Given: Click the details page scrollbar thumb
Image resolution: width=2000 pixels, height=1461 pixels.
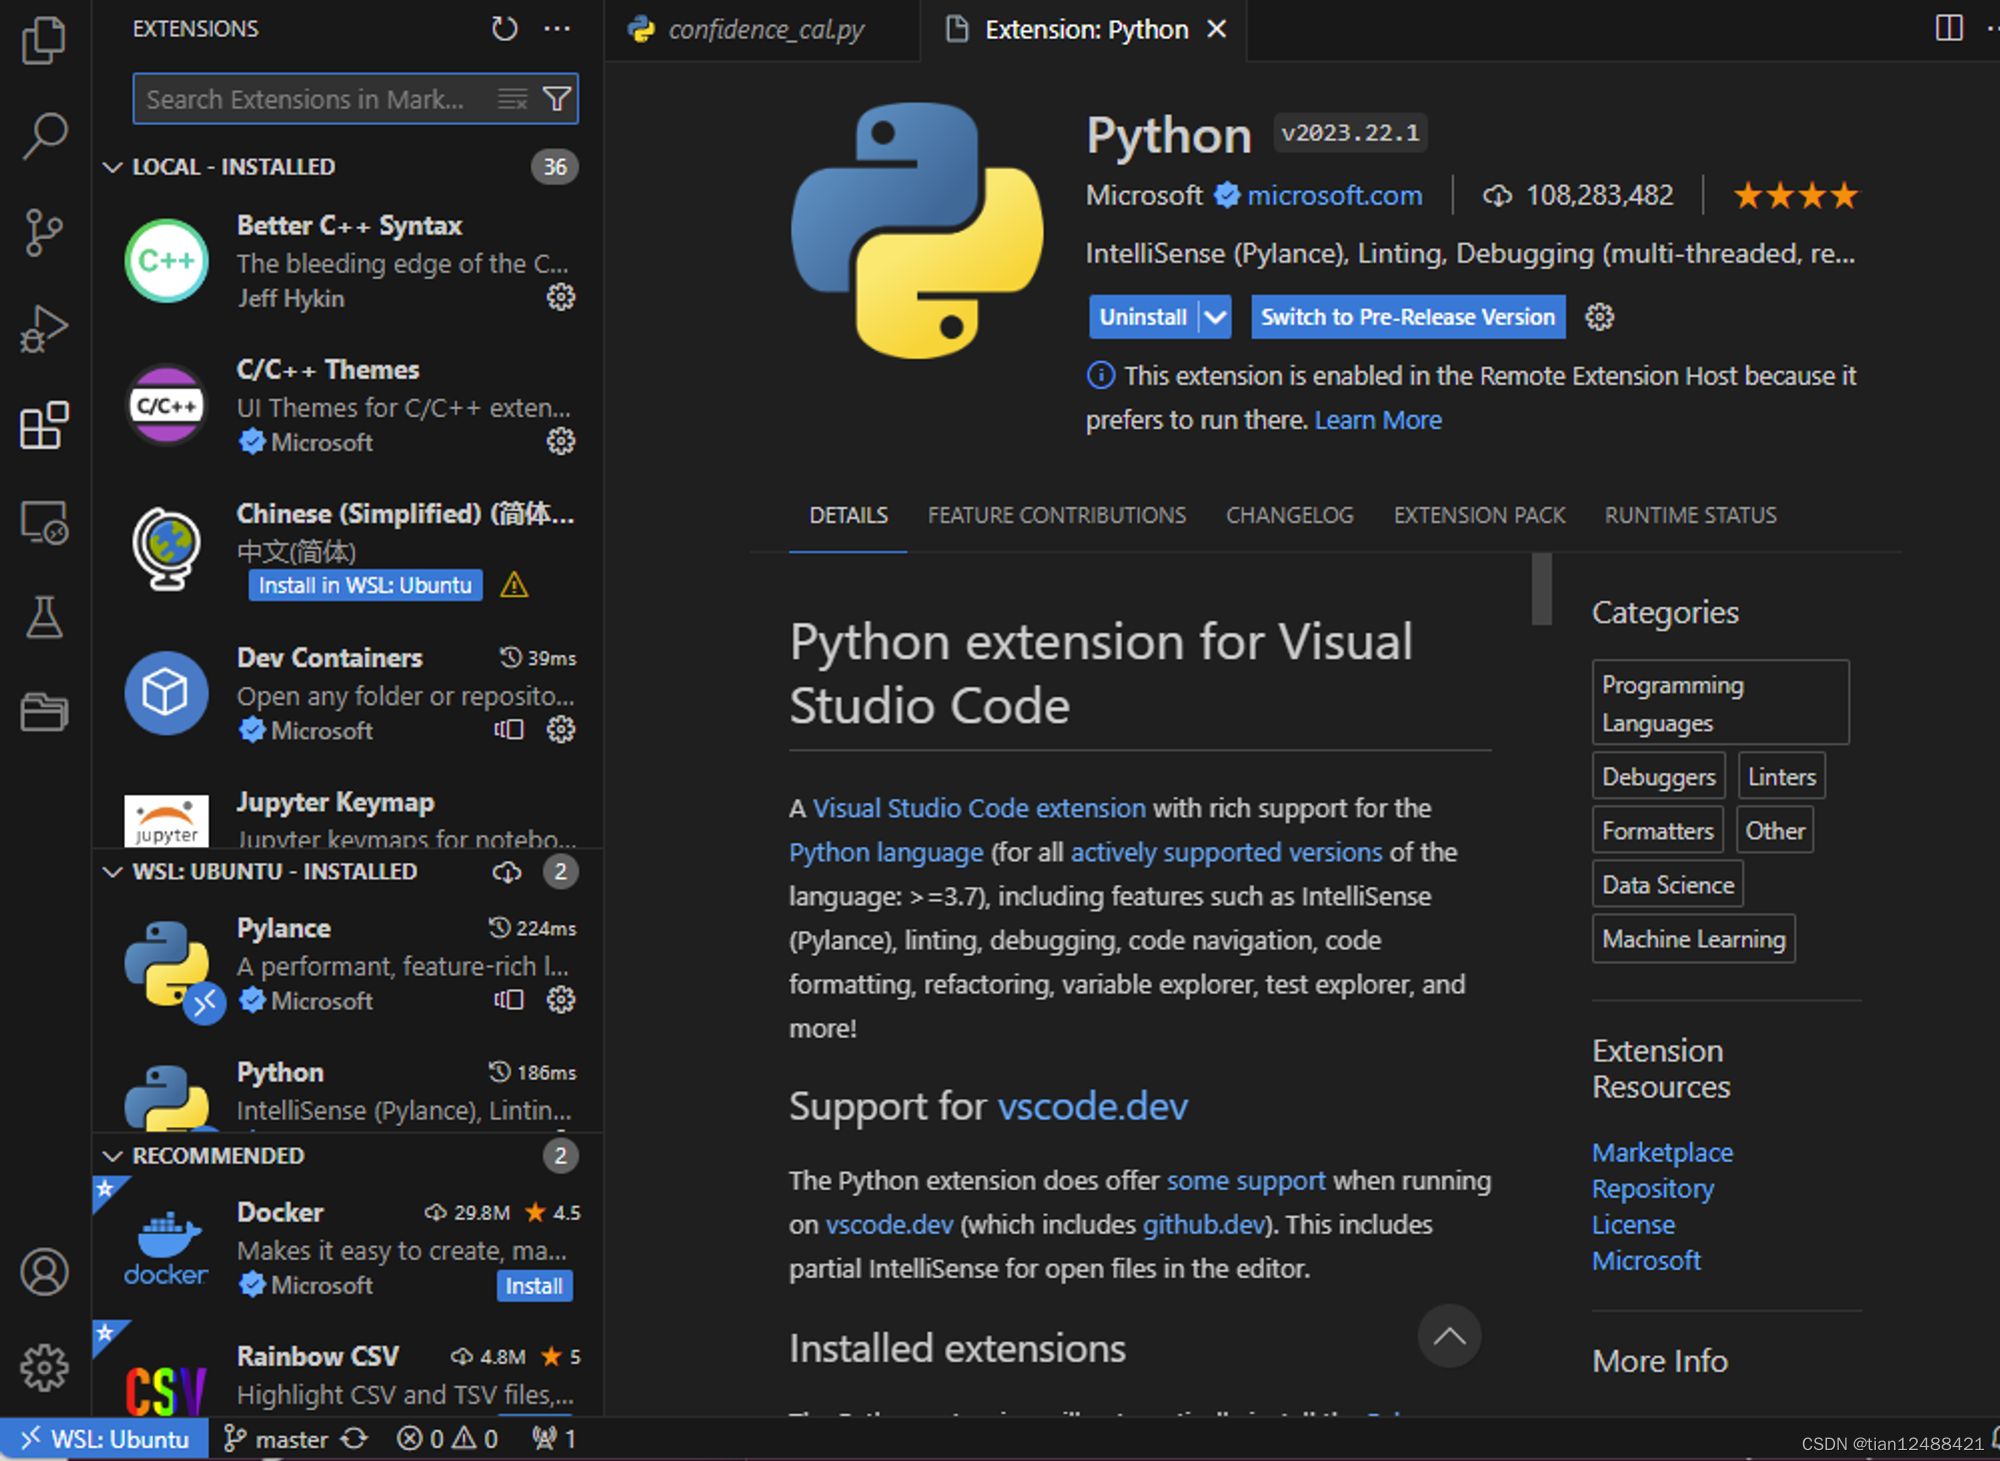Looking at the screenshot, I should (1541, 588).
